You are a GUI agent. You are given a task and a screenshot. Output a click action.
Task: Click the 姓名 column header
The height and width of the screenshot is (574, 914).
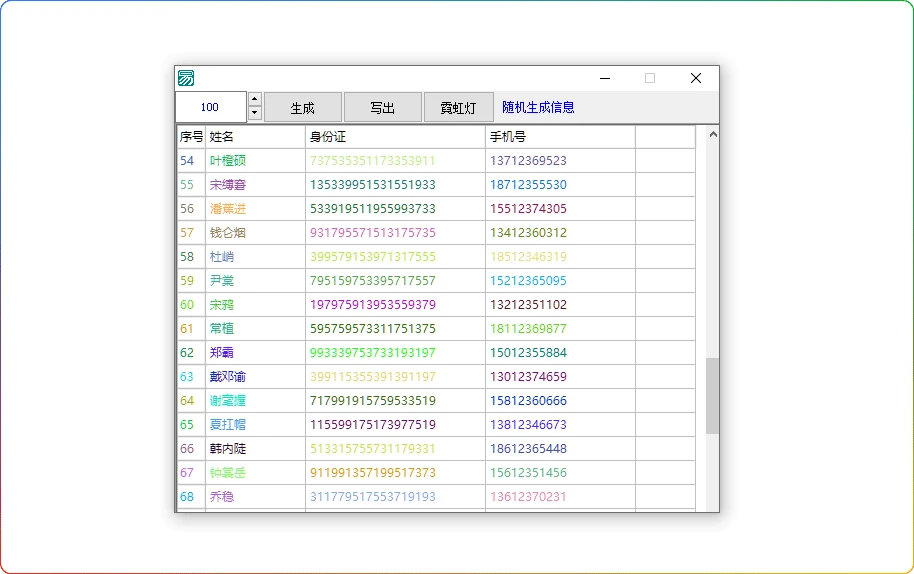255,137
